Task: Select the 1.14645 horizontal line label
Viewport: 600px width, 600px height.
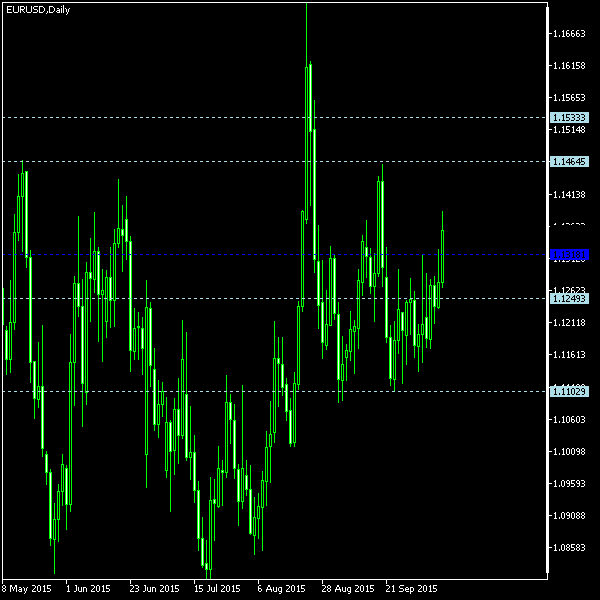Action: point(569,161)
